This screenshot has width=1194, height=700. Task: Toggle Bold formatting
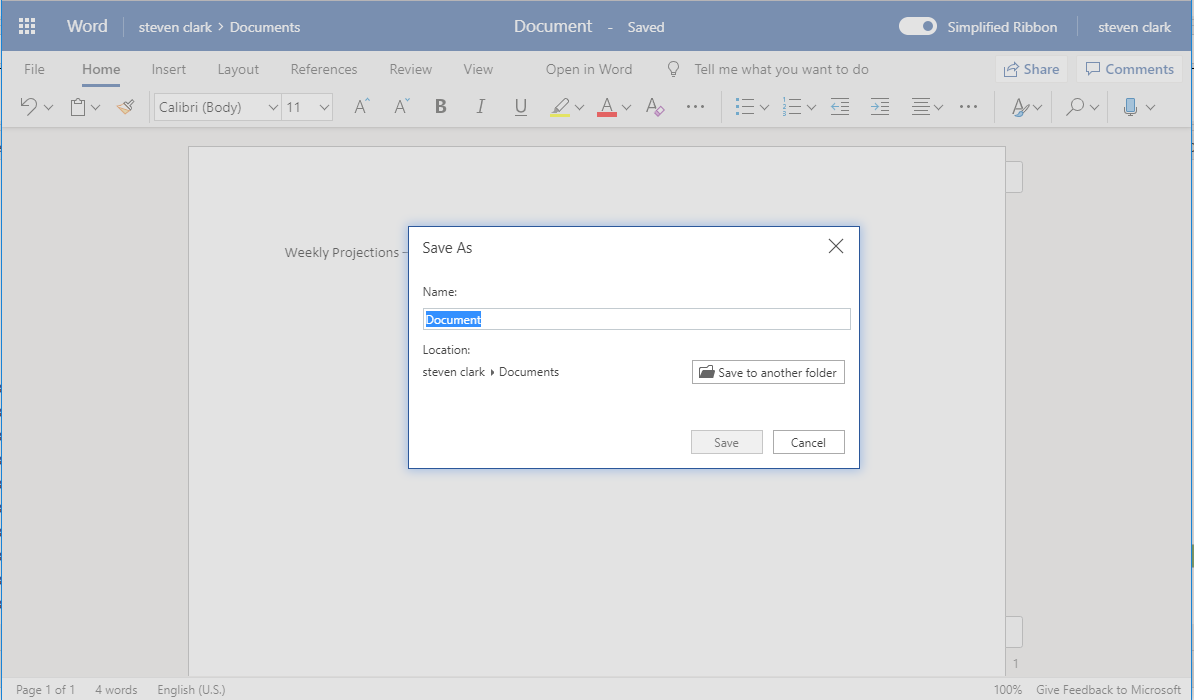pos(440,106)
